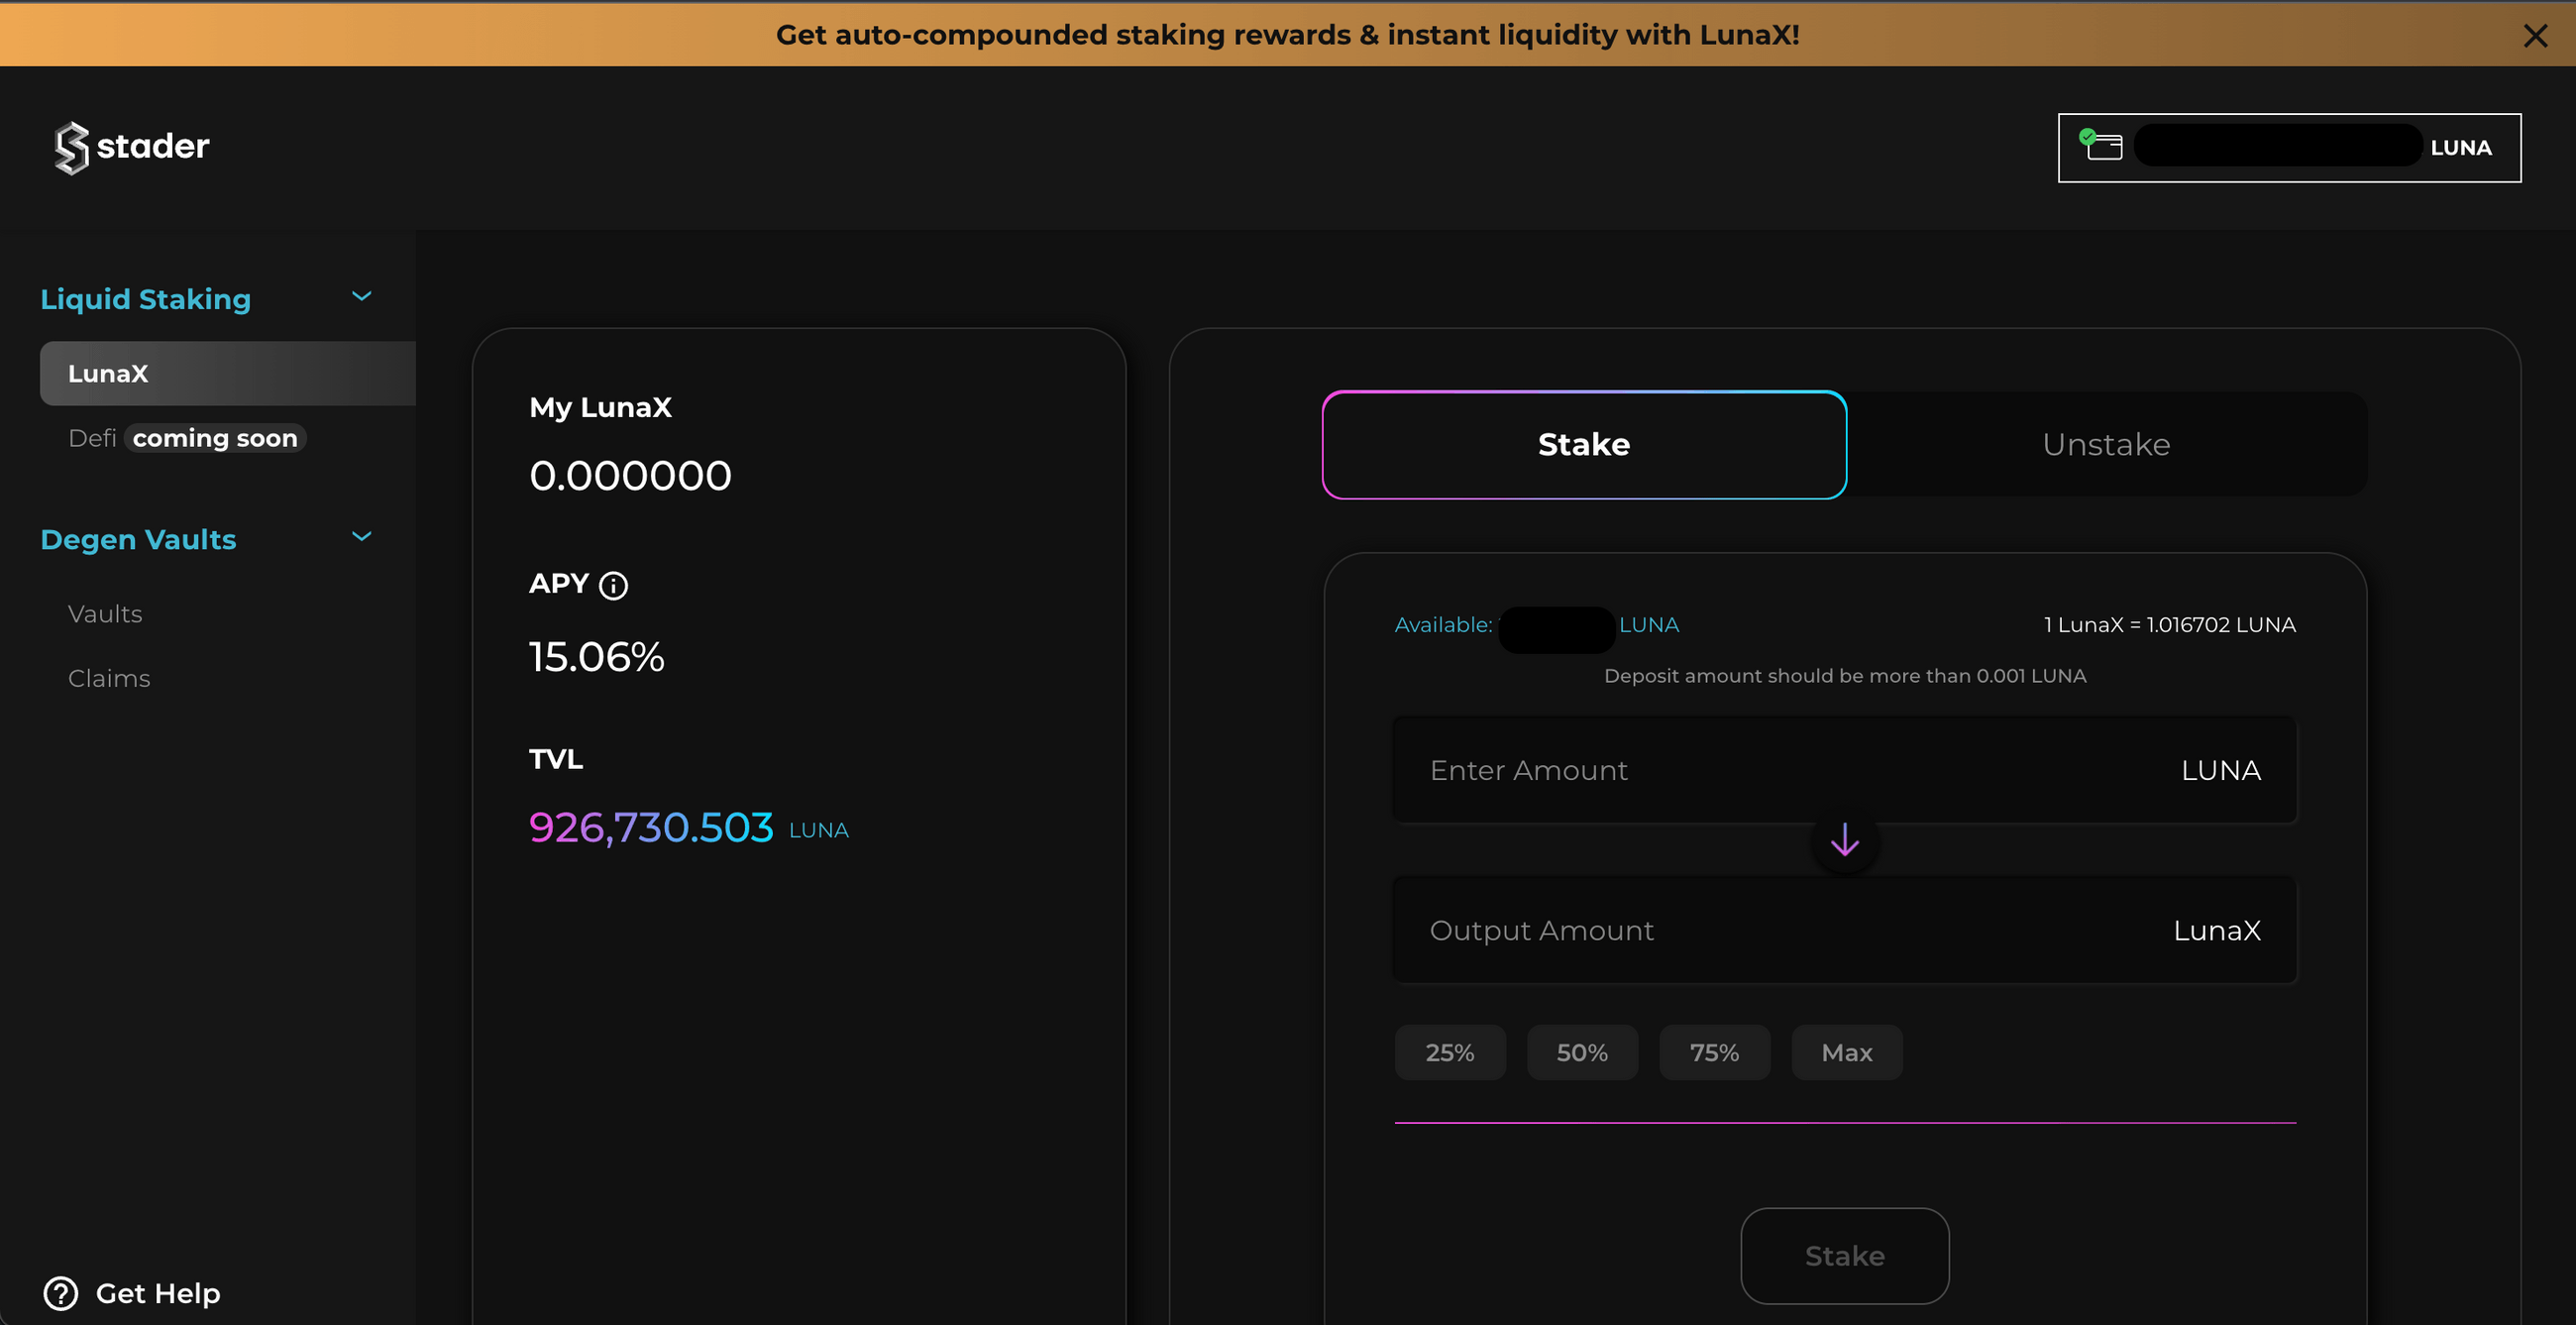Image resolution: width=2576 pixels, height=1325 pixels.
Task: Open the connected wallet LUNA dropdown
Action: click(2288, 148)
